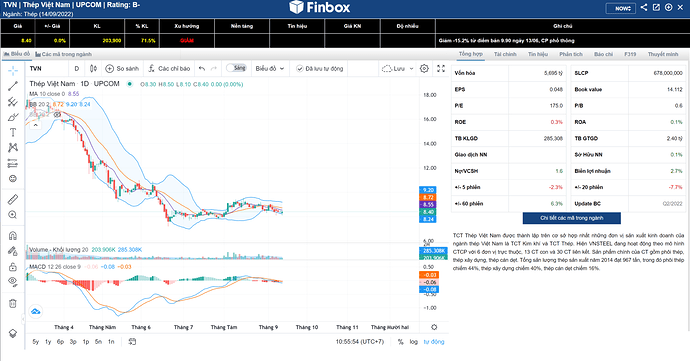This screenshot has height=361, width=690.
Task: Click the circled plus add icon
Action: click(x=668, y=7)
